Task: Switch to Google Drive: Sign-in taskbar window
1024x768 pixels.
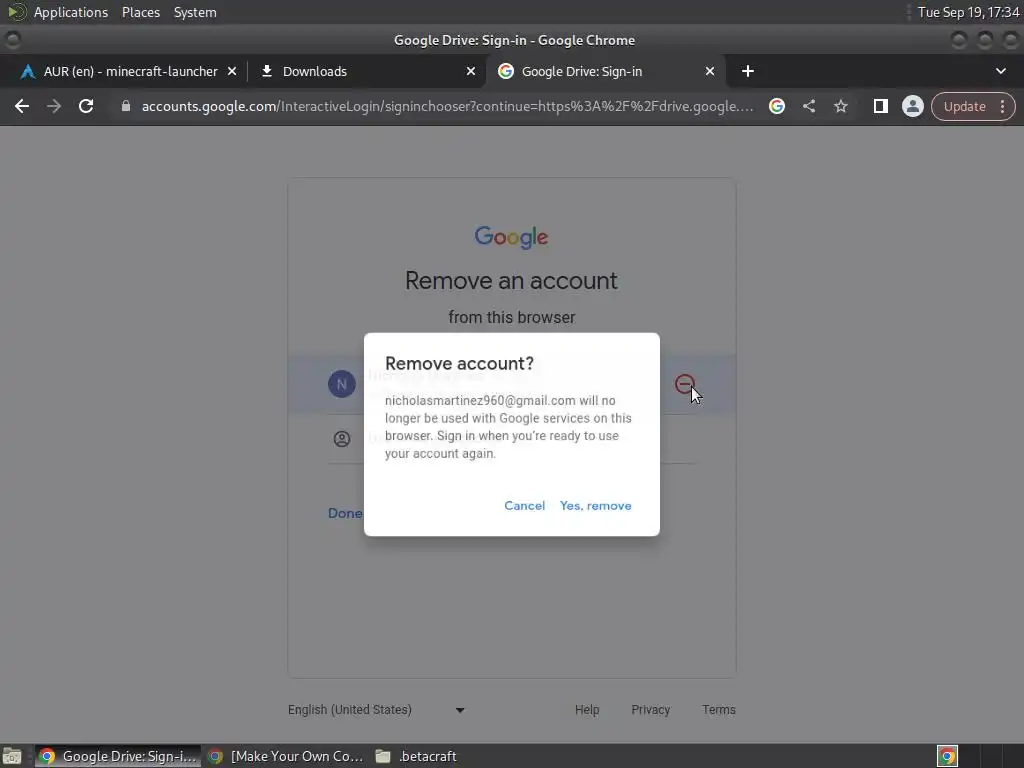Action: tap(118, 756)
